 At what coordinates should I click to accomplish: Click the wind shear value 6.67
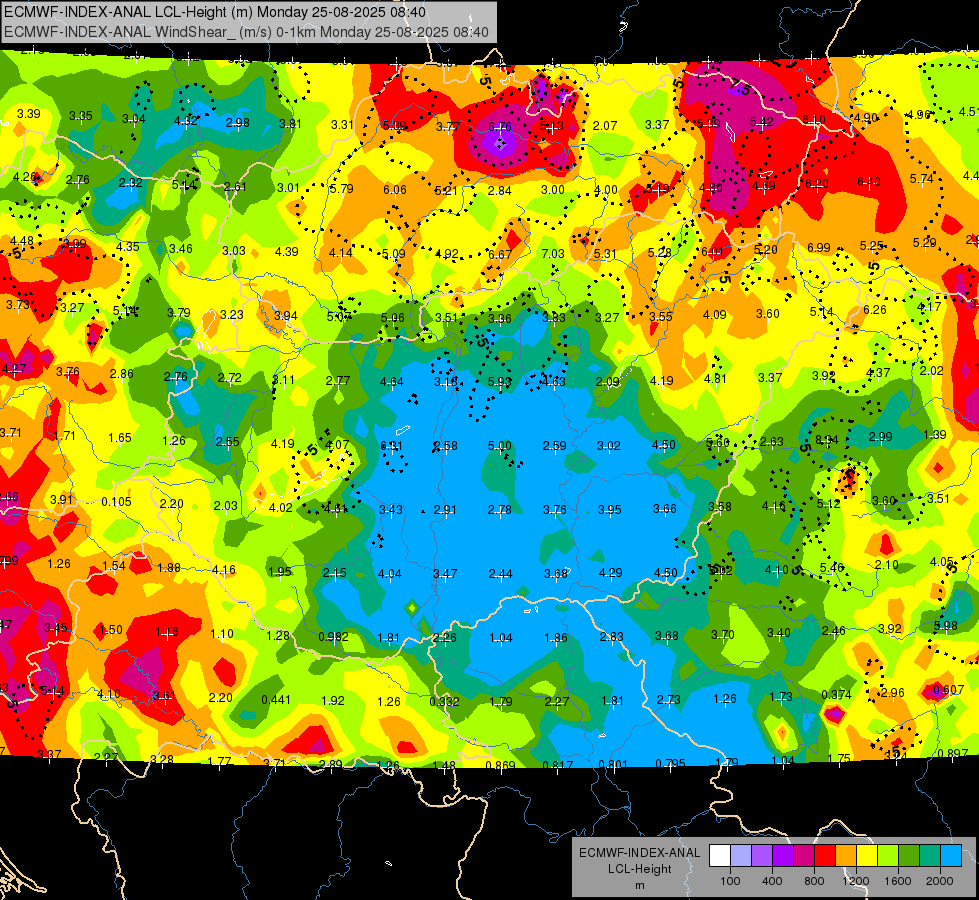coord(499,254)
